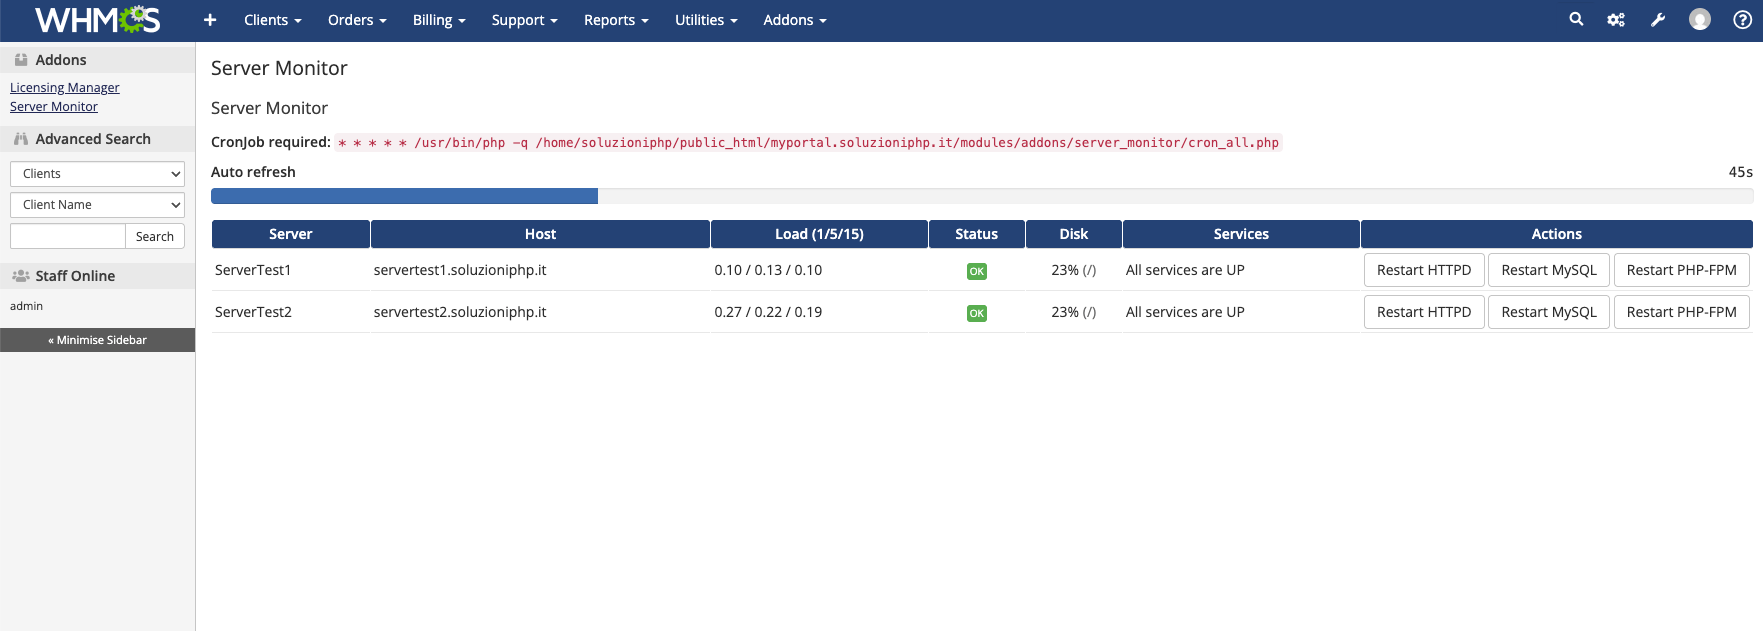Screen dimensions: 1763x631
Task: Open the Billing dropdown menu
Action: tap(439, 20)
